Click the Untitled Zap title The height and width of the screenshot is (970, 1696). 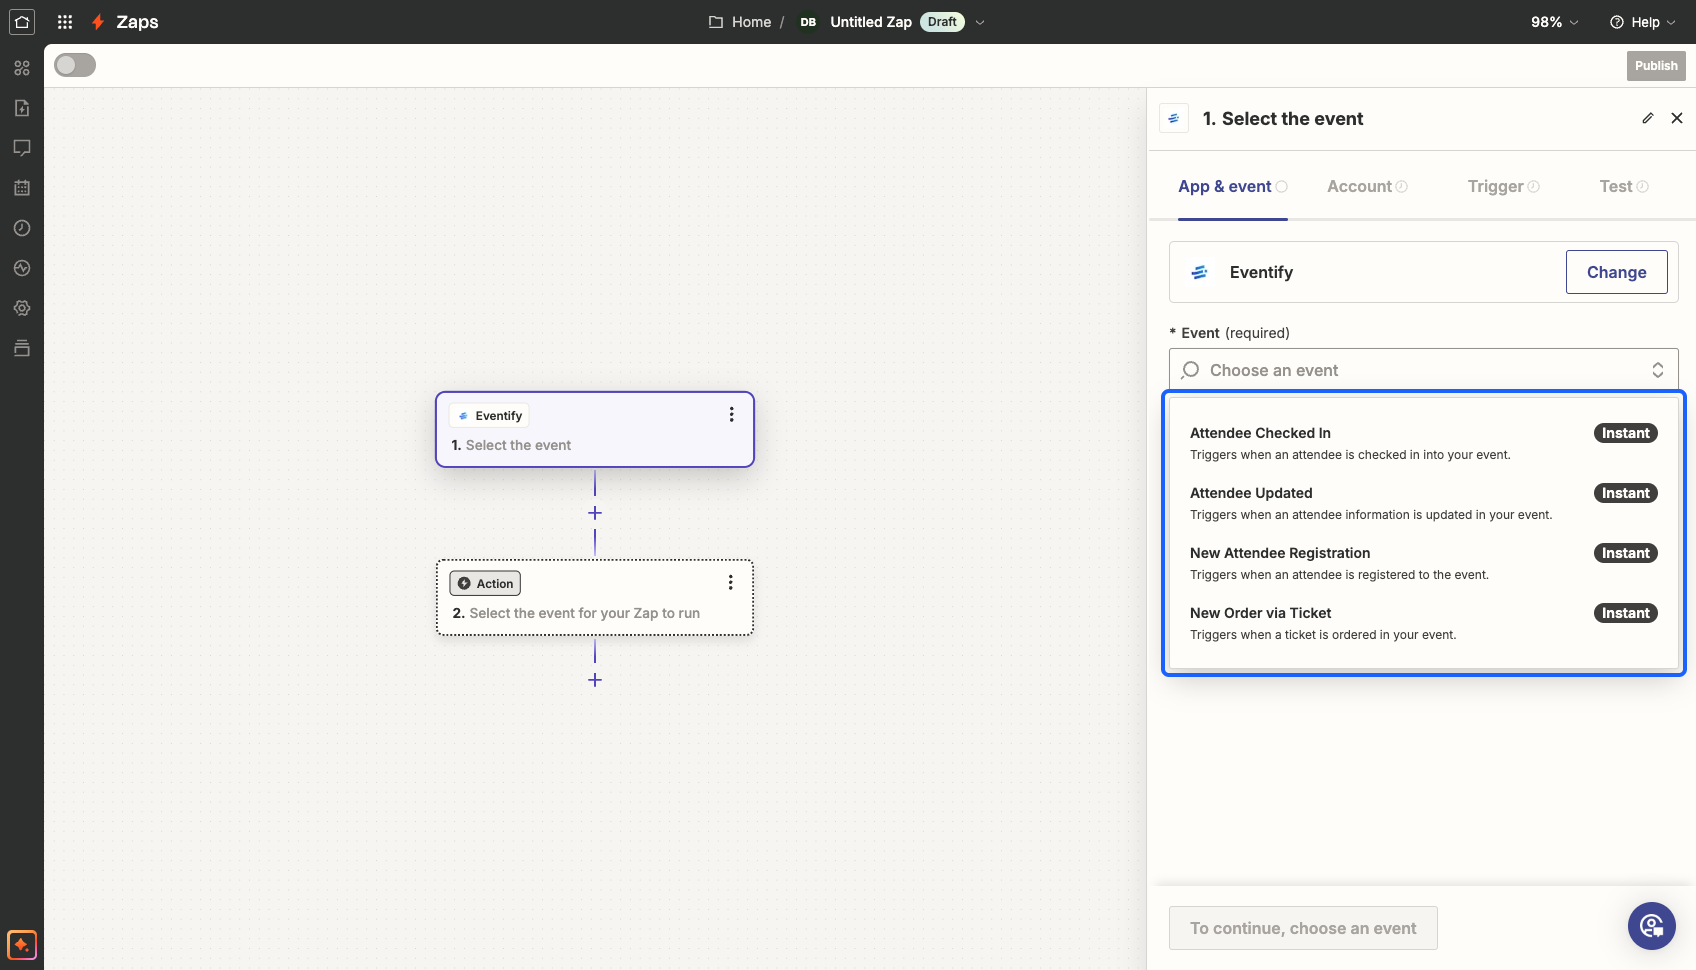pyautogui.click(x=871, y=22)
